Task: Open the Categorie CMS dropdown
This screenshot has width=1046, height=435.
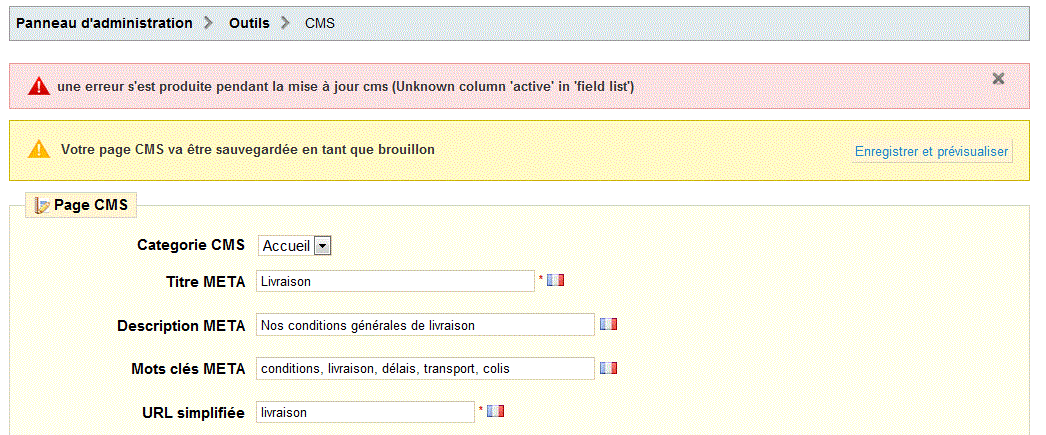Action: click(x=295, y=246)
